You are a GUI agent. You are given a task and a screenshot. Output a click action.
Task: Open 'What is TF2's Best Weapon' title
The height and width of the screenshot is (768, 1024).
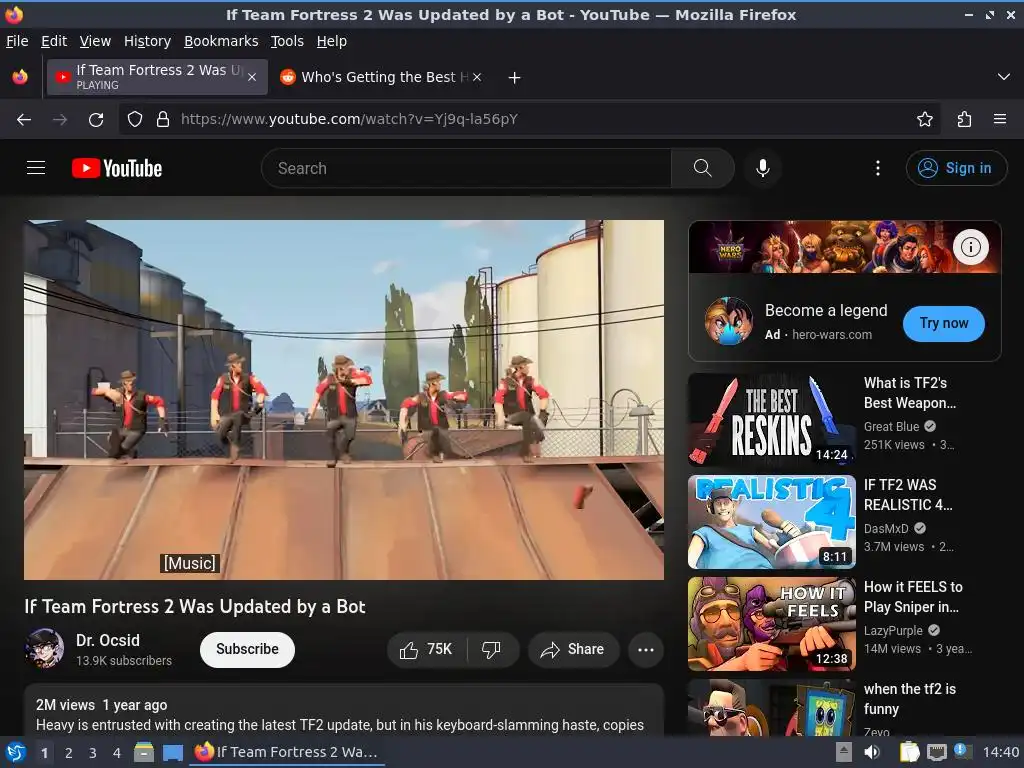910,393
